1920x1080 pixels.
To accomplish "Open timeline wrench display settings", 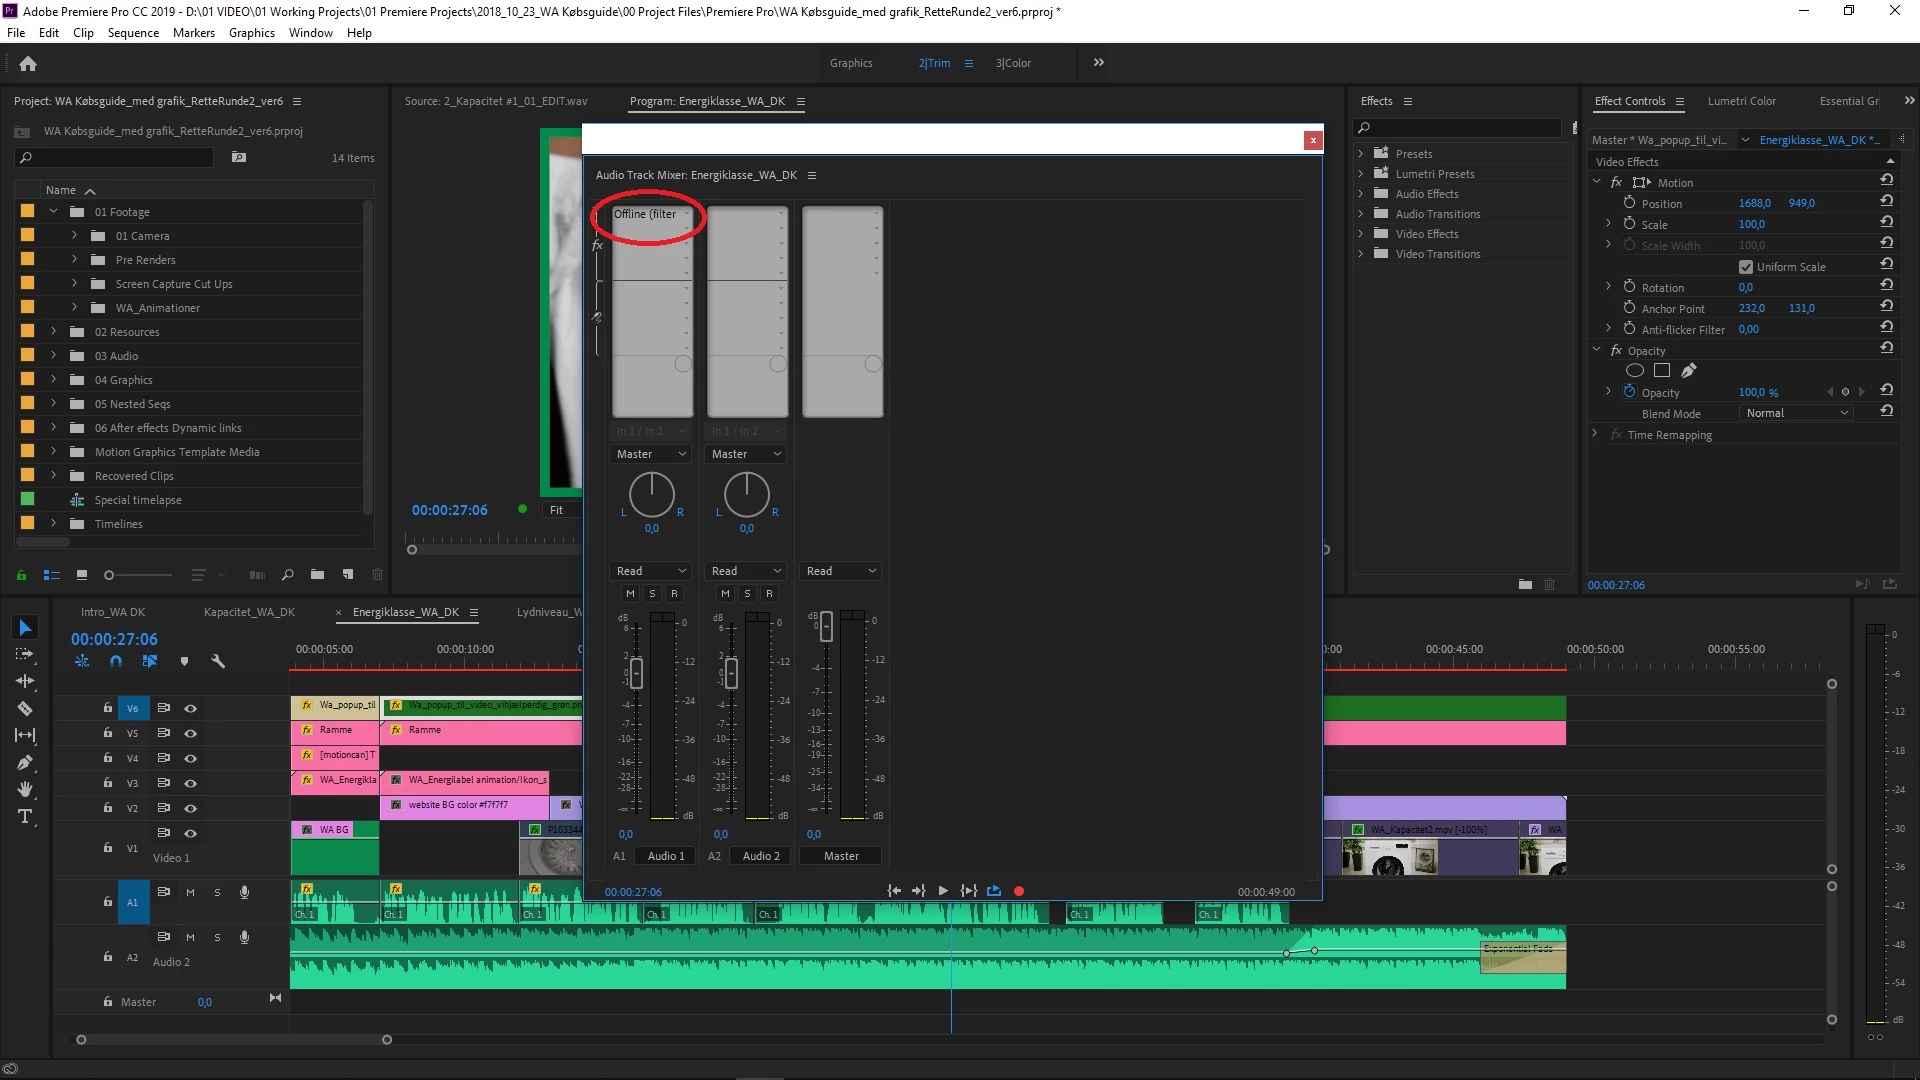I will [218, 661].
